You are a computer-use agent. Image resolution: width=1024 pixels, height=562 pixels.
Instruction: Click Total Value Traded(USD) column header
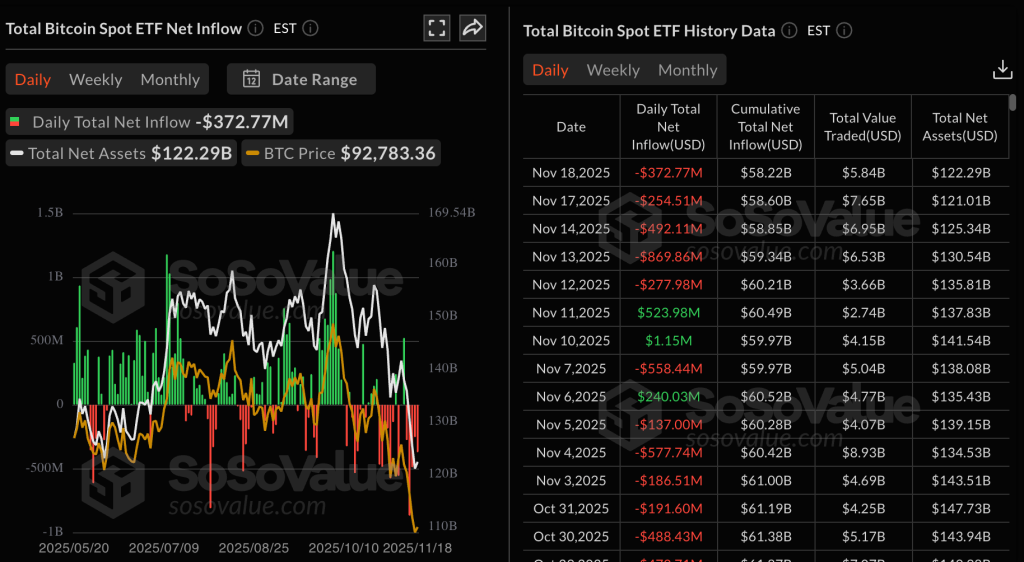(863, 127)
